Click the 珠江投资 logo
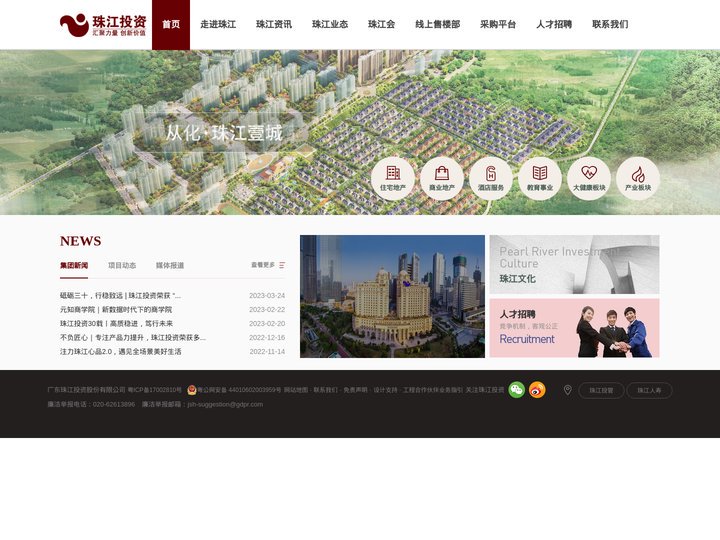The height and width of the screenshot is (540, 720). [x=103, y=25]
